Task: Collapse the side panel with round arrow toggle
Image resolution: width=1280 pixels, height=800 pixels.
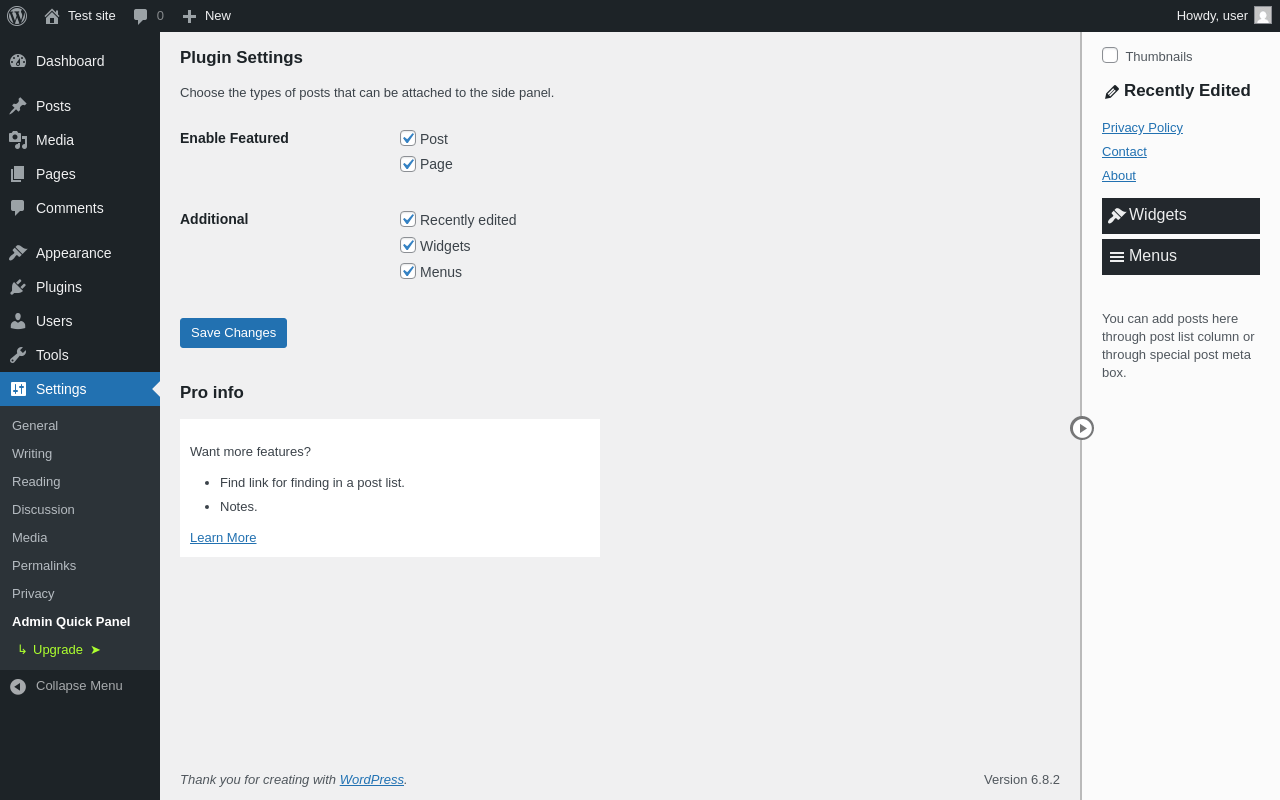Action: coord(1082,428)
